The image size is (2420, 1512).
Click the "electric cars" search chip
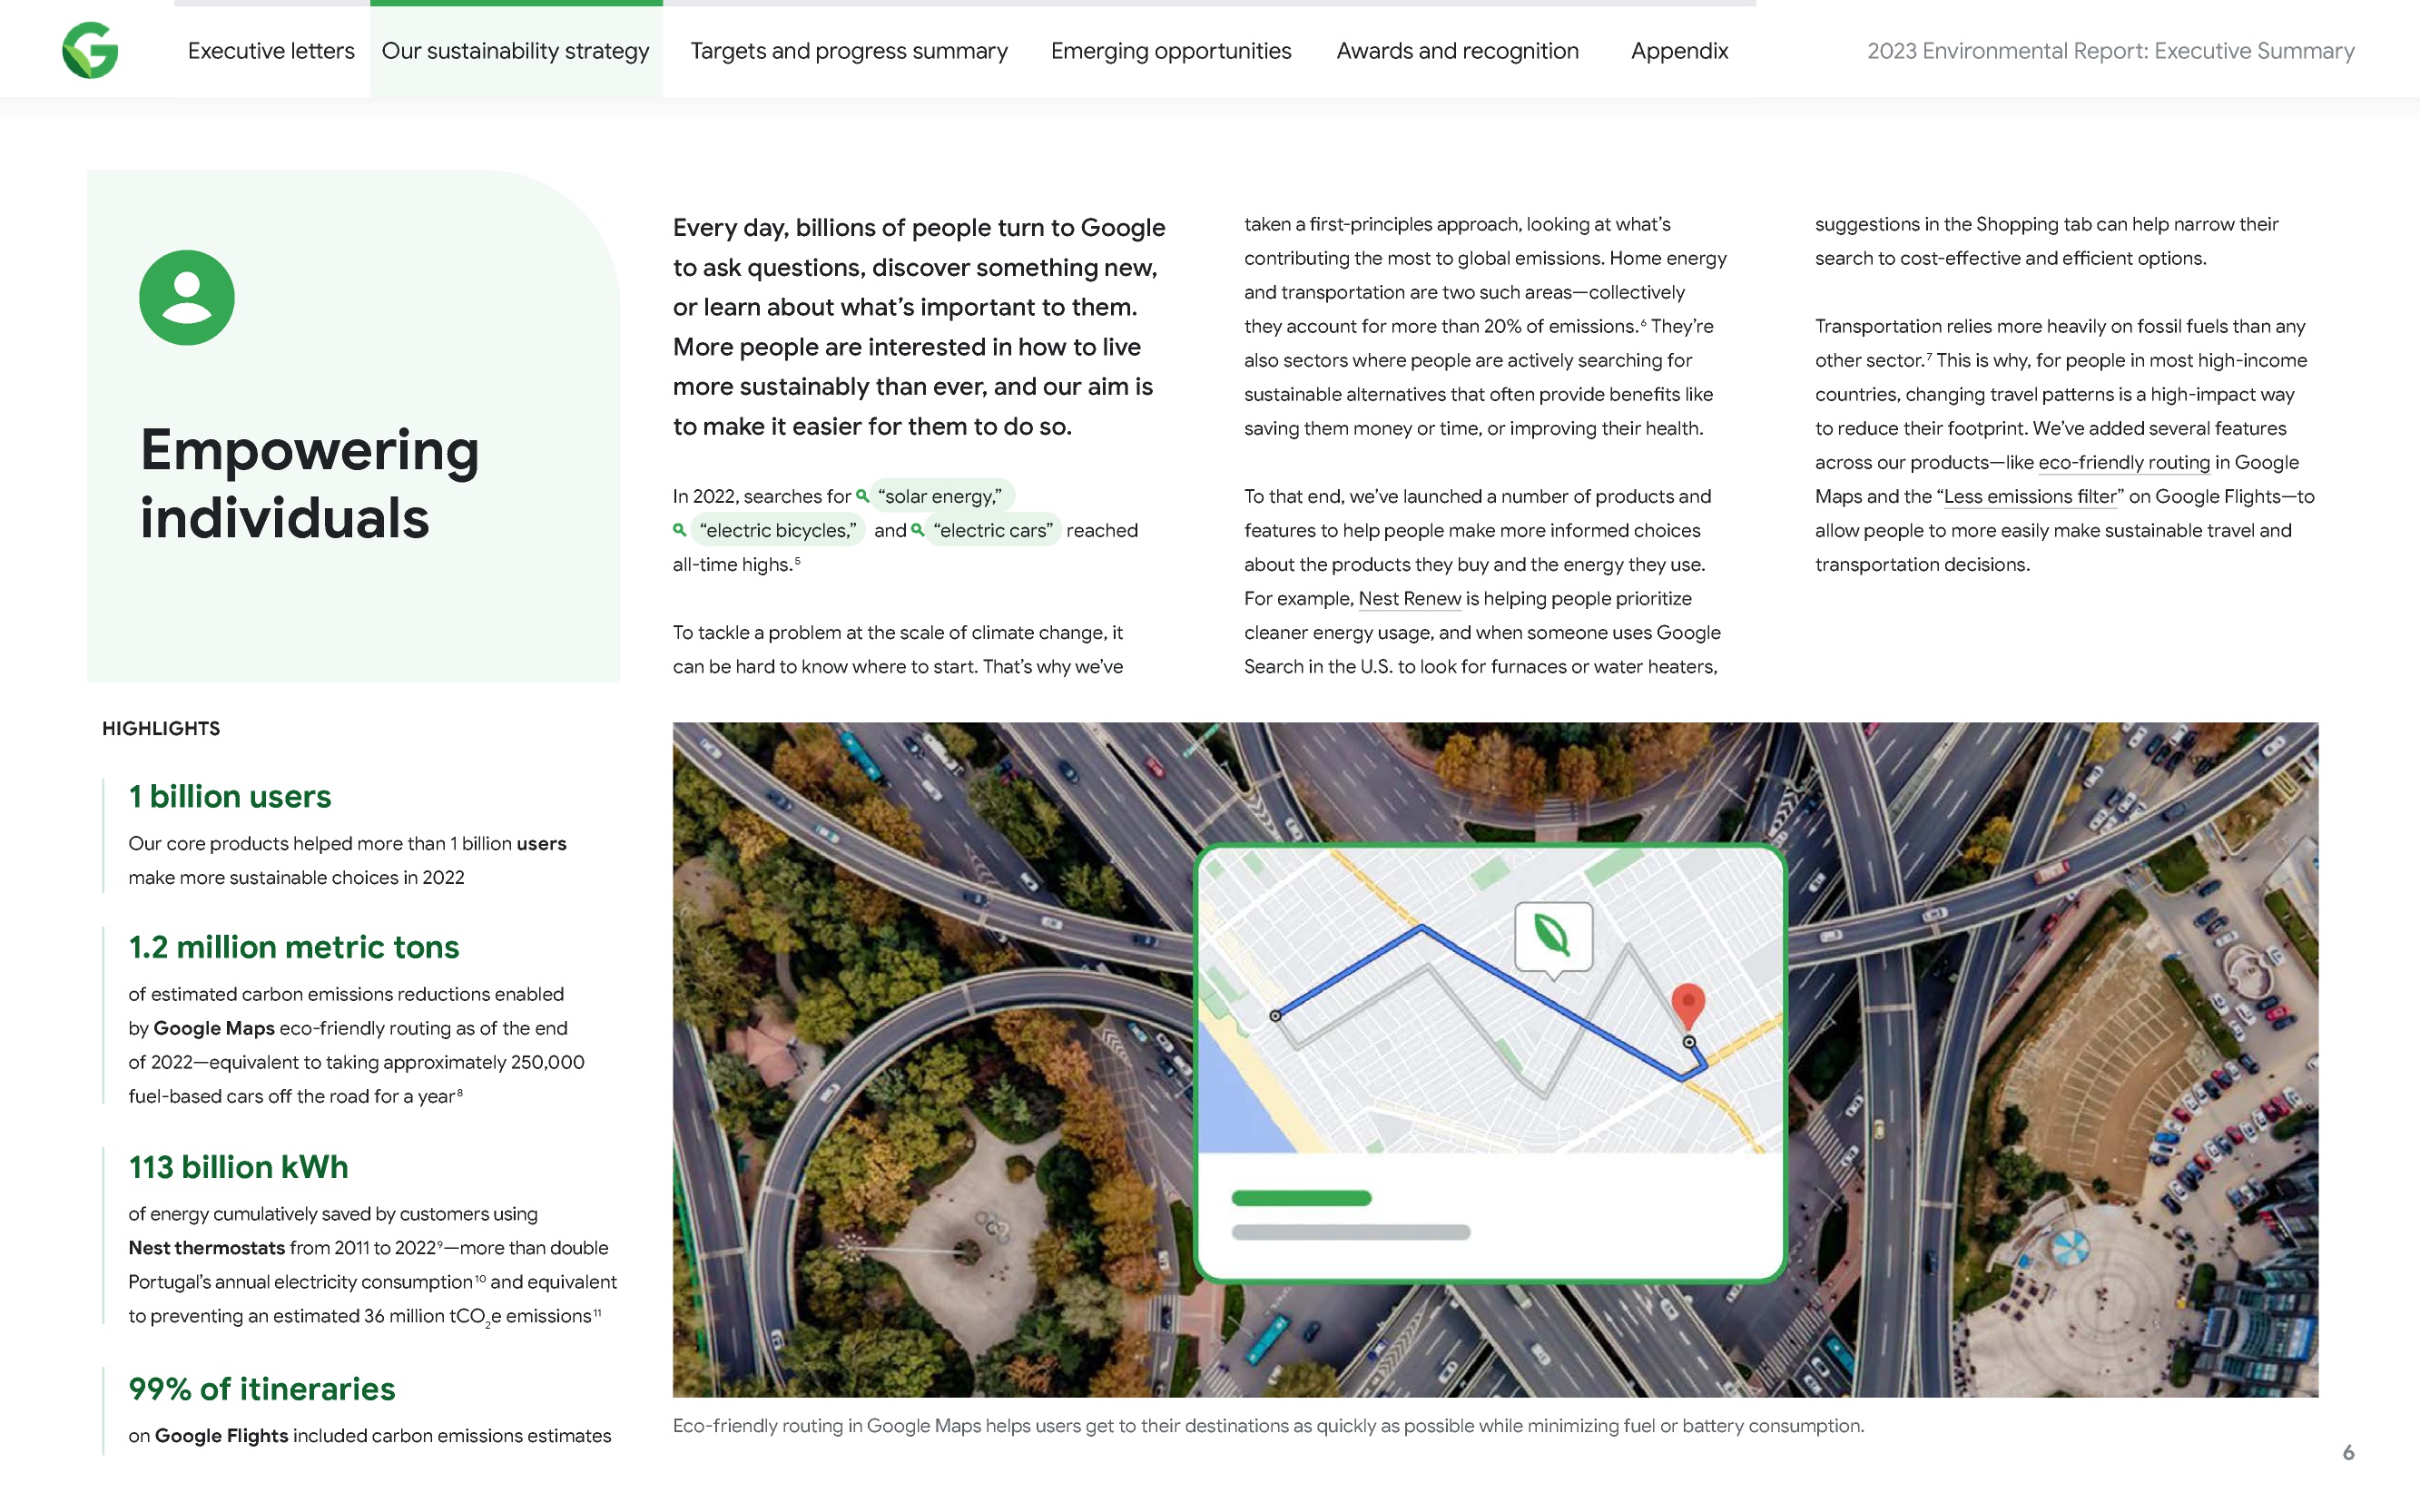993,530
